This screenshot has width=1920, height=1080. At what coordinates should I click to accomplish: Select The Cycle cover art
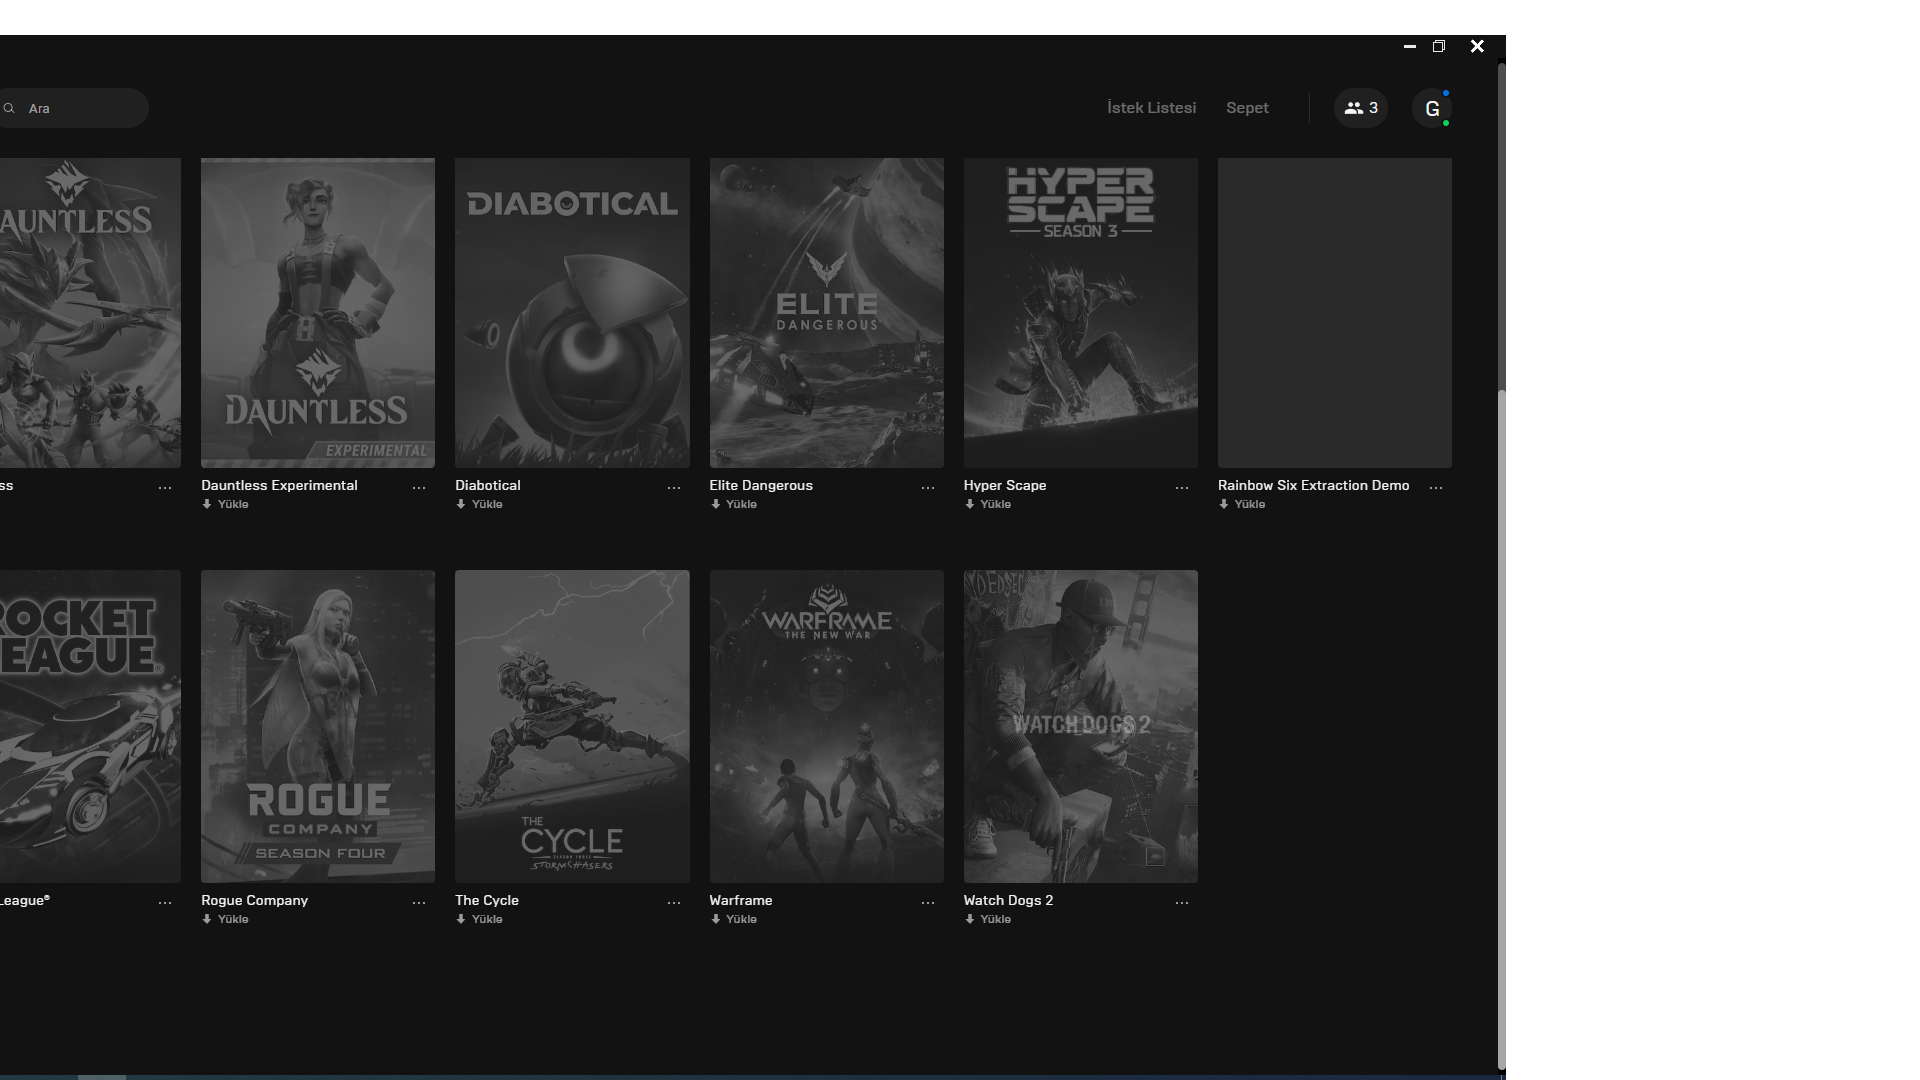click(572, 726)
